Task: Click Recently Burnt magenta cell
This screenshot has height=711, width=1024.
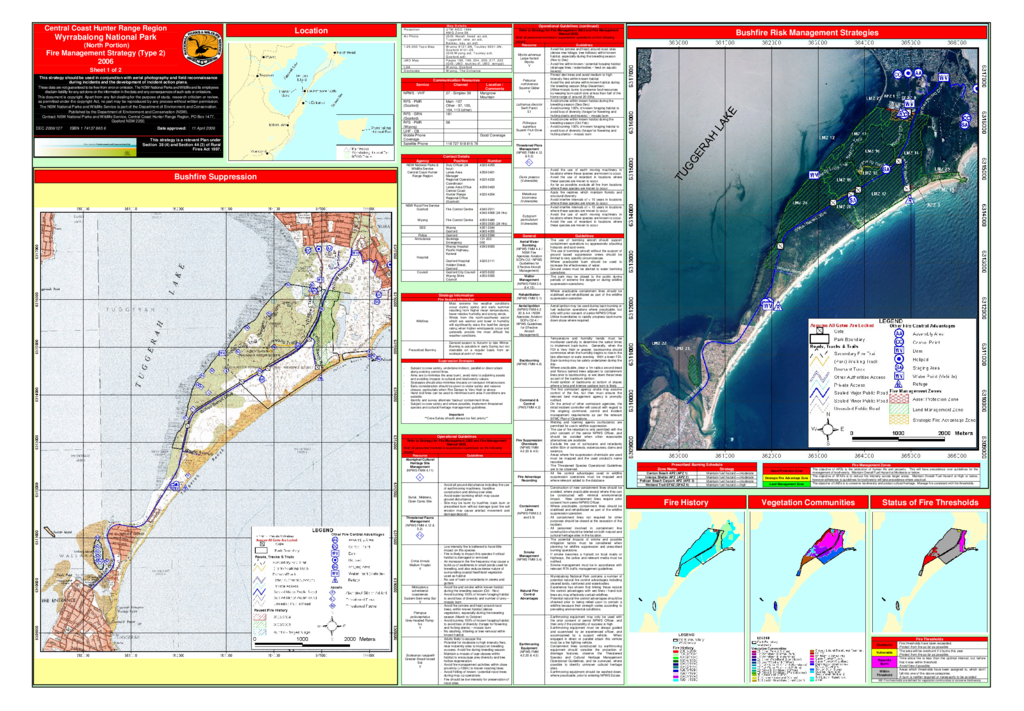Action: pos(884,662)
